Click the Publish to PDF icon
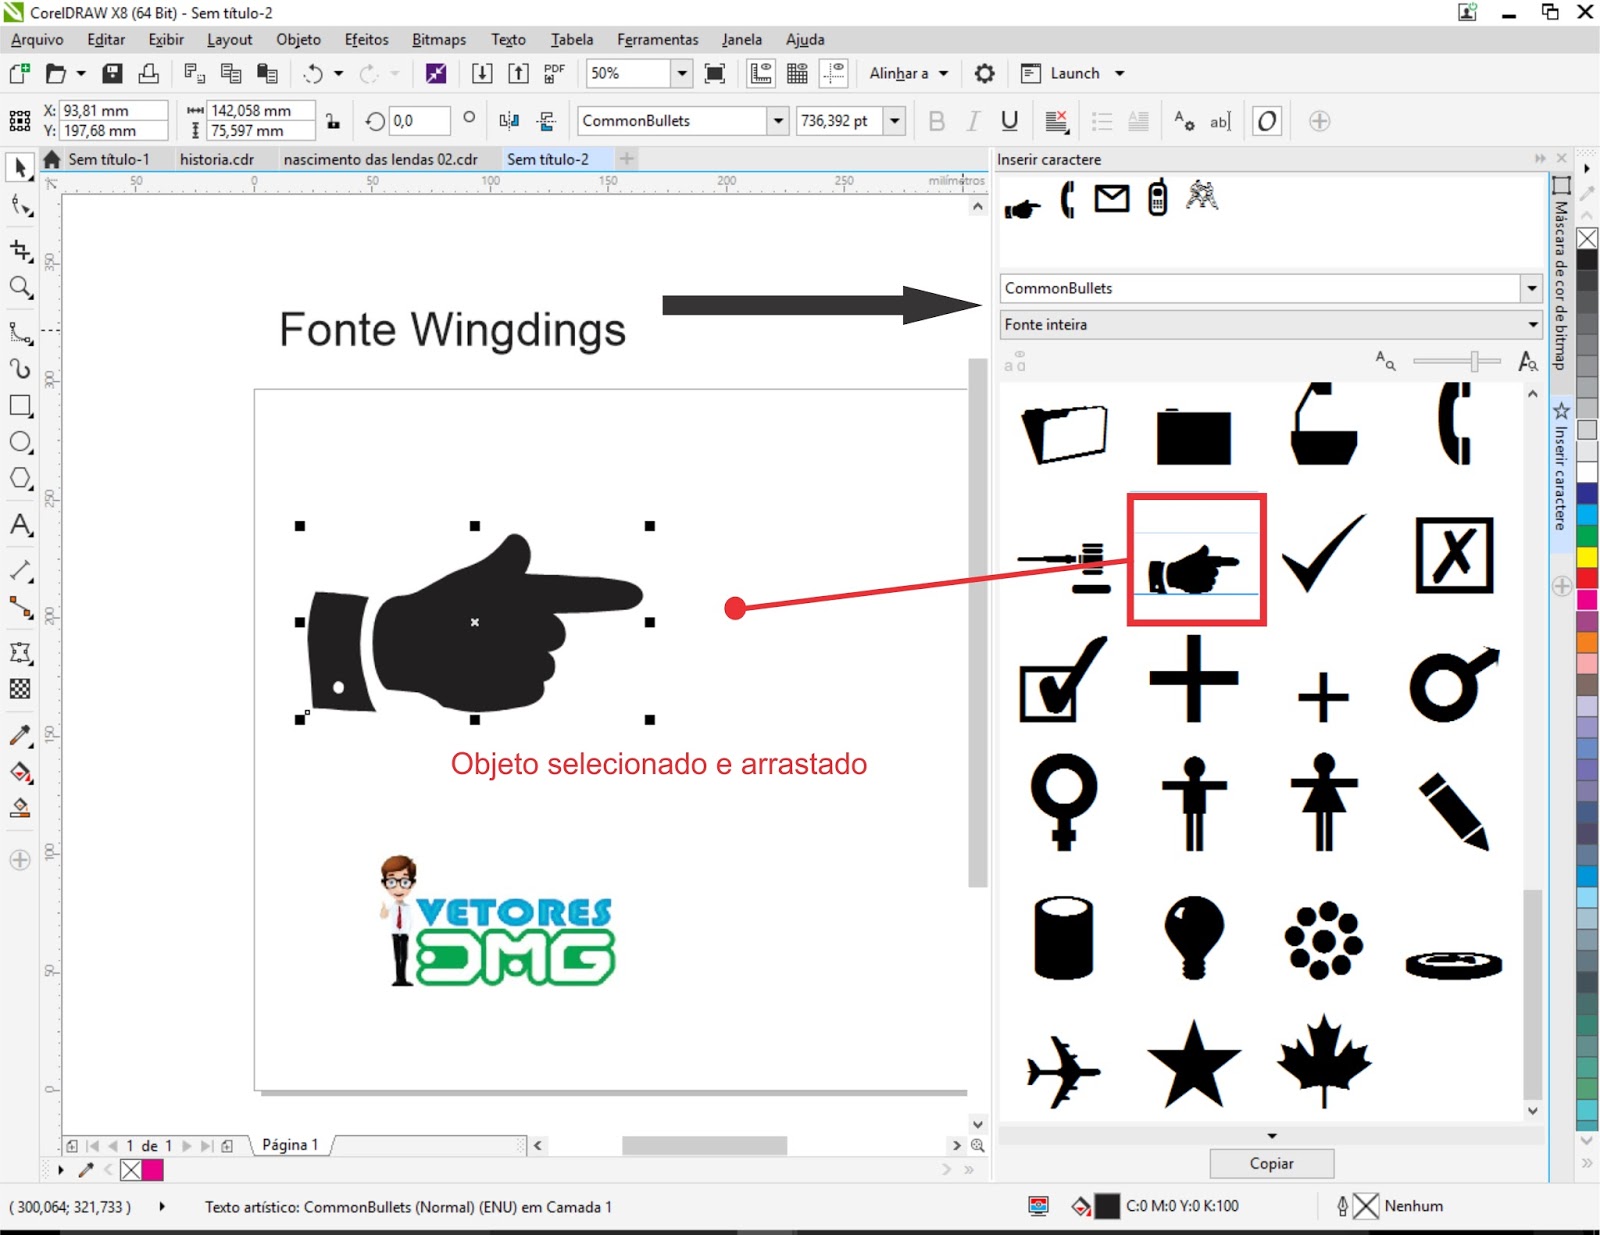The image size is (1600, 1235). [x=553, y=72]
